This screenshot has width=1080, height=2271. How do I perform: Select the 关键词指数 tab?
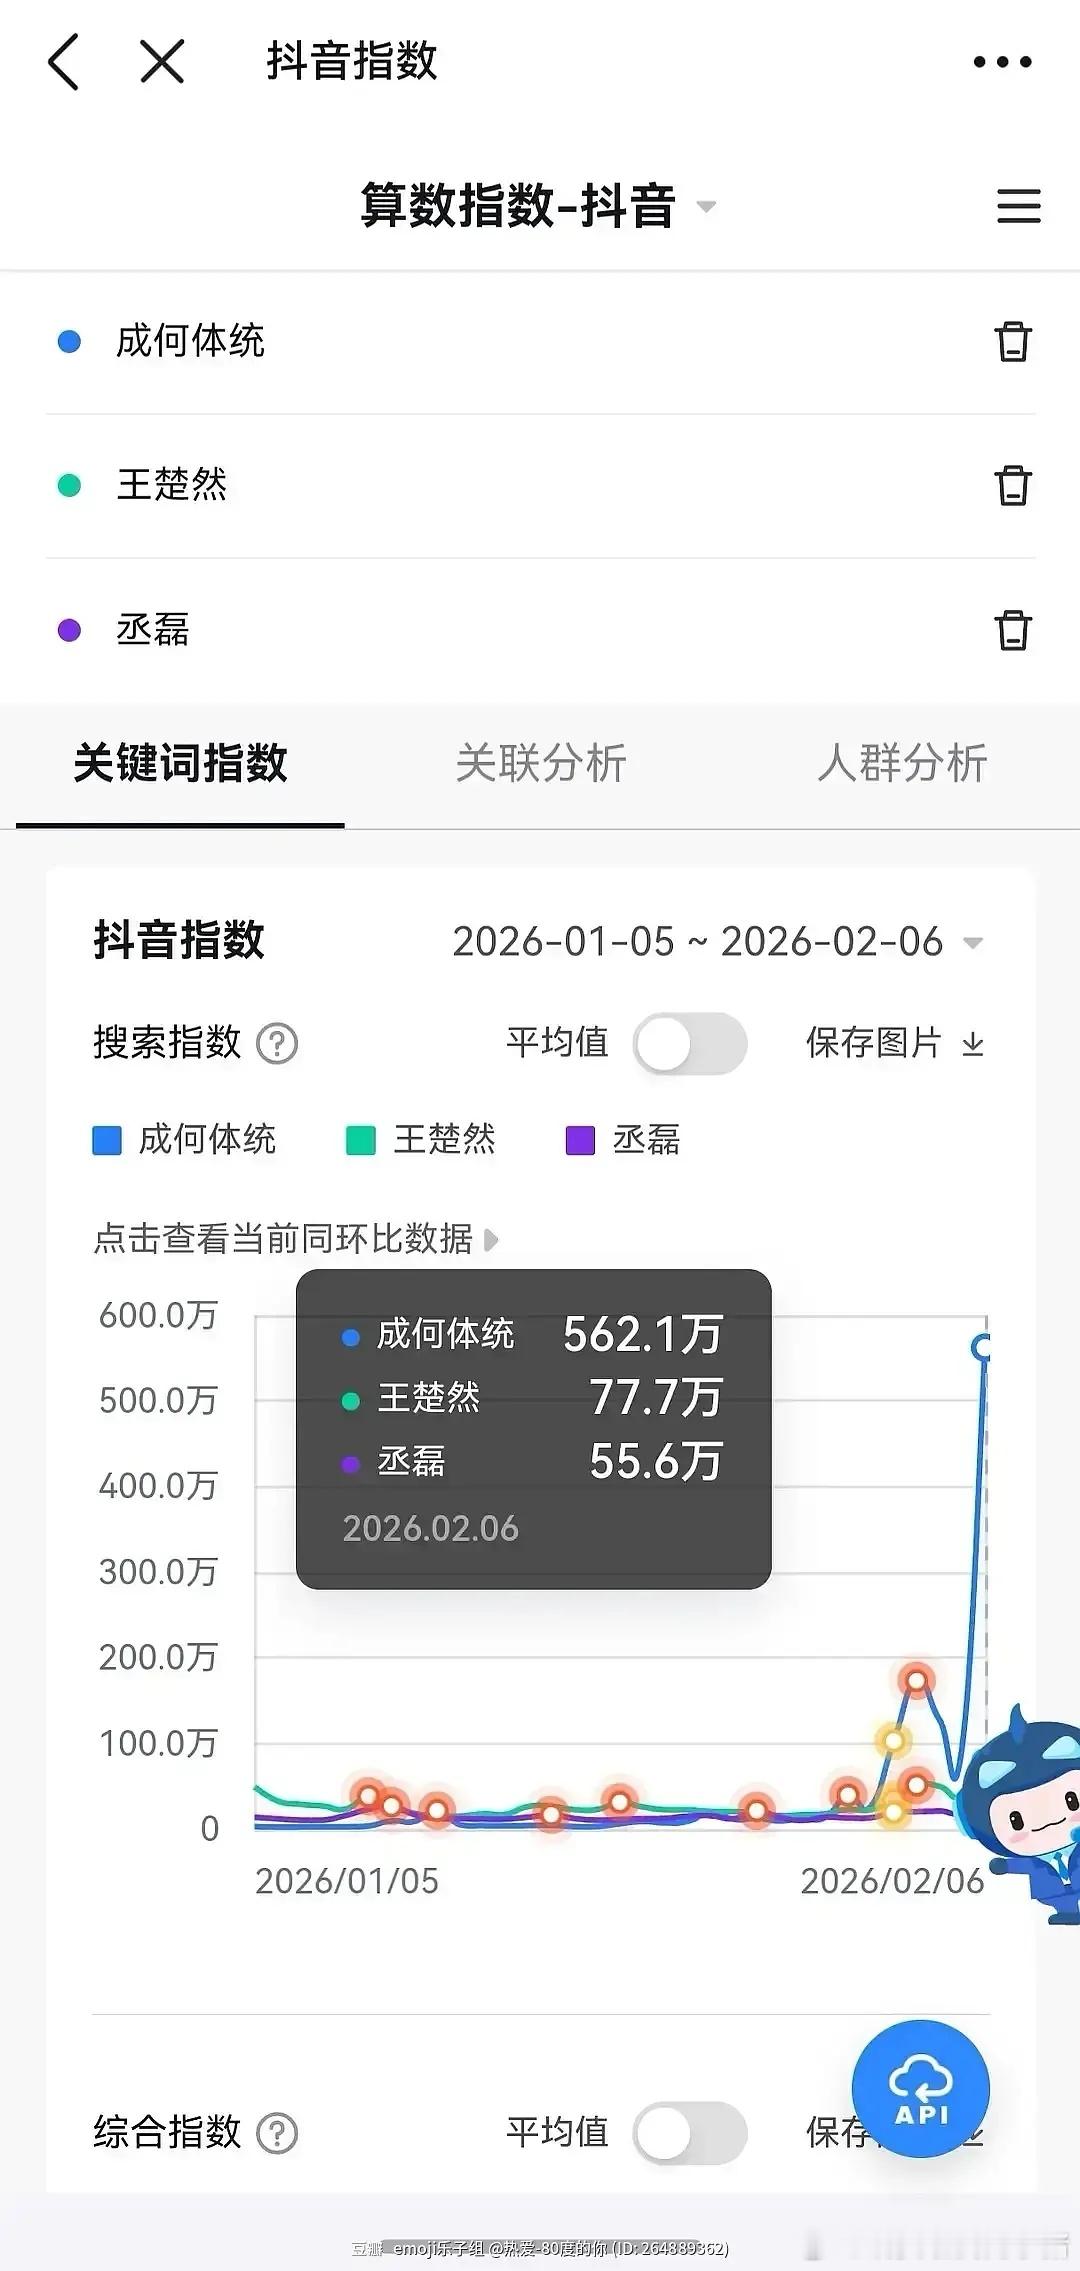(180, 763)
